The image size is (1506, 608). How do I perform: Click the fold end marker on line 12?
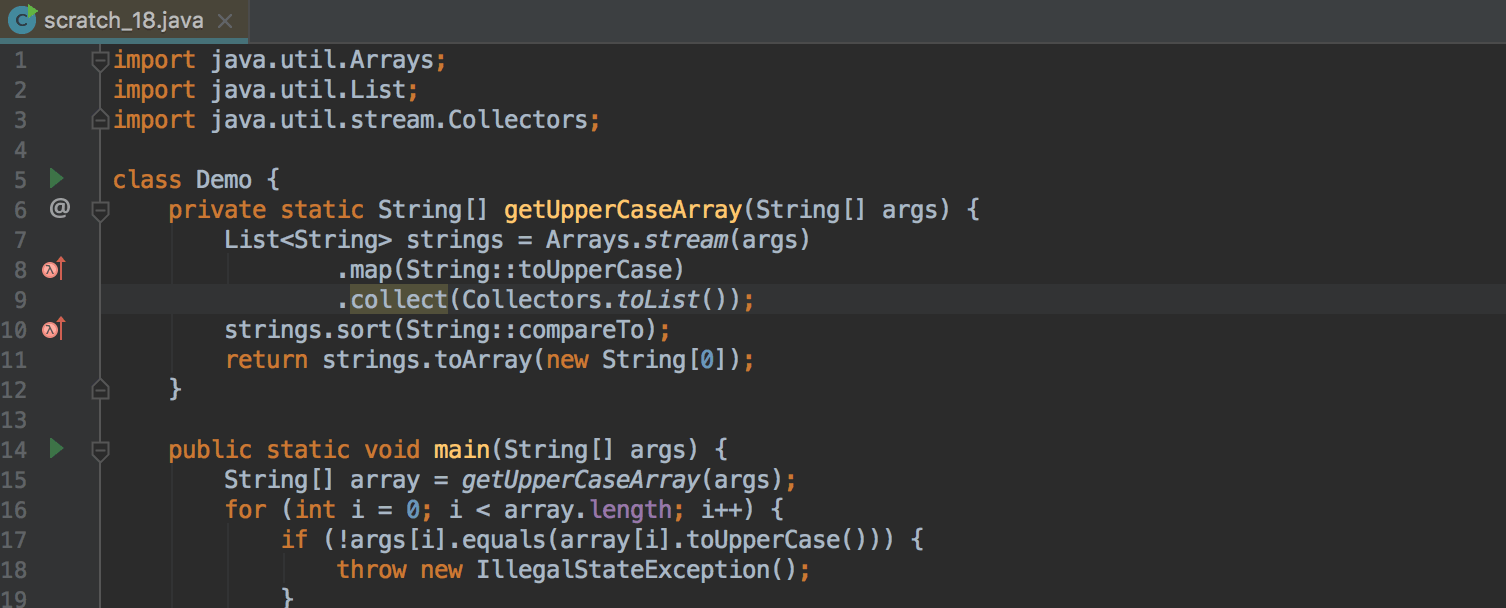click(99, 389)
